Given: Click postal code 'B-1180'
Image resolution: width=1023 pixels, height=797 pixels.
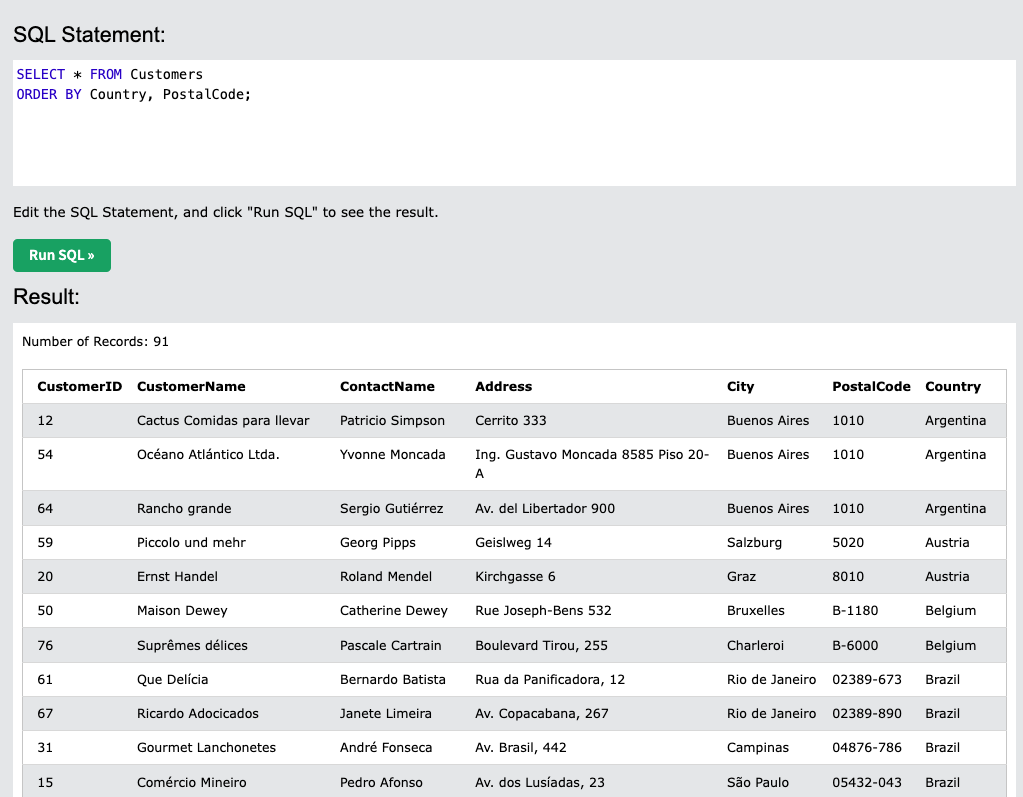Looking at the screenshot, I should [855, 610].
